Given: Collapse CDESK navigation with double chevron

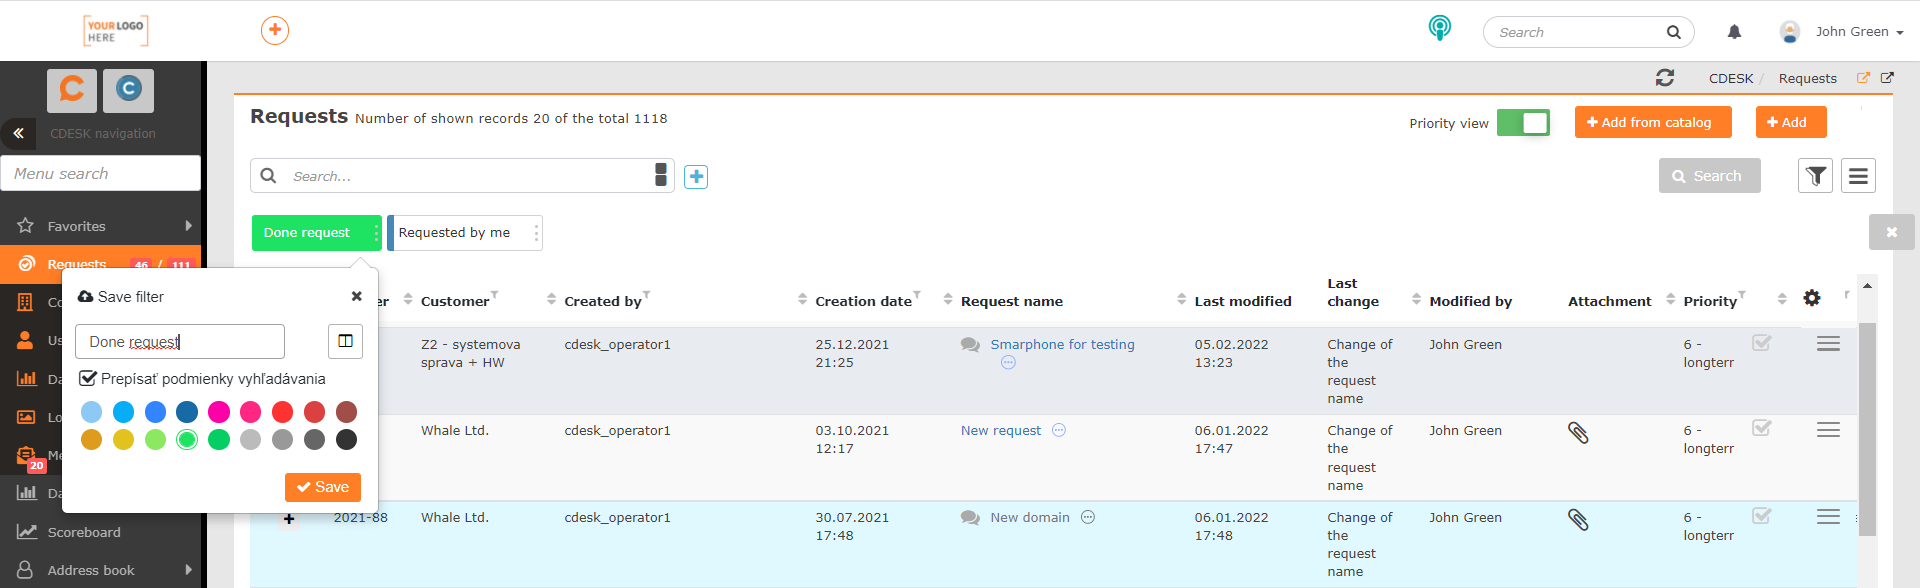Looking at the screenshot, I should 18,133.
